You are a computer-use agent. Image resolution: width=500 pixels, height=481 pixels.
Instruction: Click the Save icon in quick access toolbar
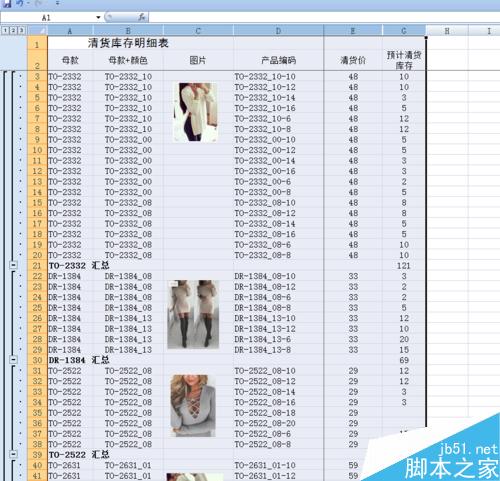tap(6, 3)
